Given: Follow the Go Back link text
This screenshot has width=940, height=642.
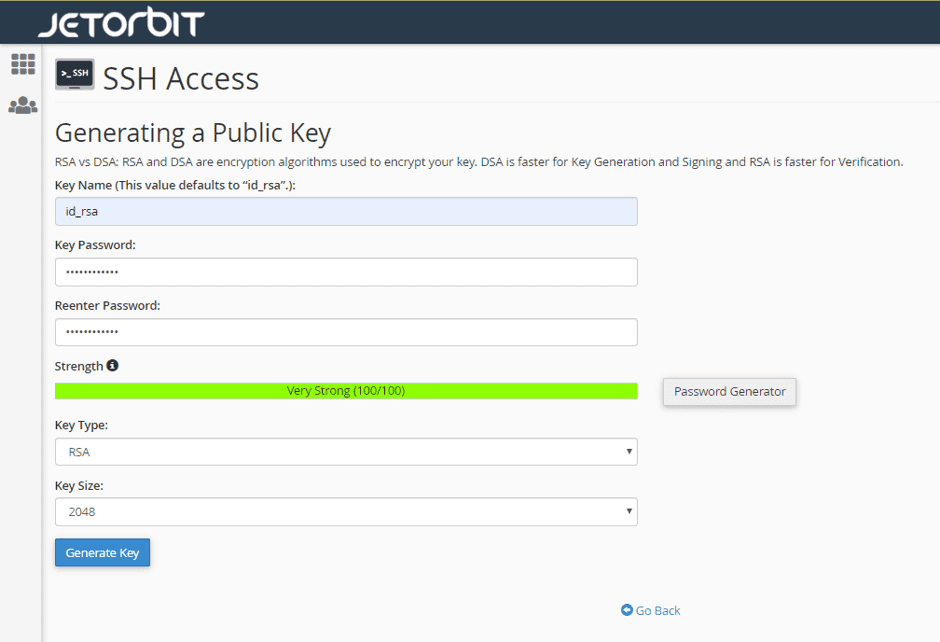Looking at the screenshot, I should [658, 610].
